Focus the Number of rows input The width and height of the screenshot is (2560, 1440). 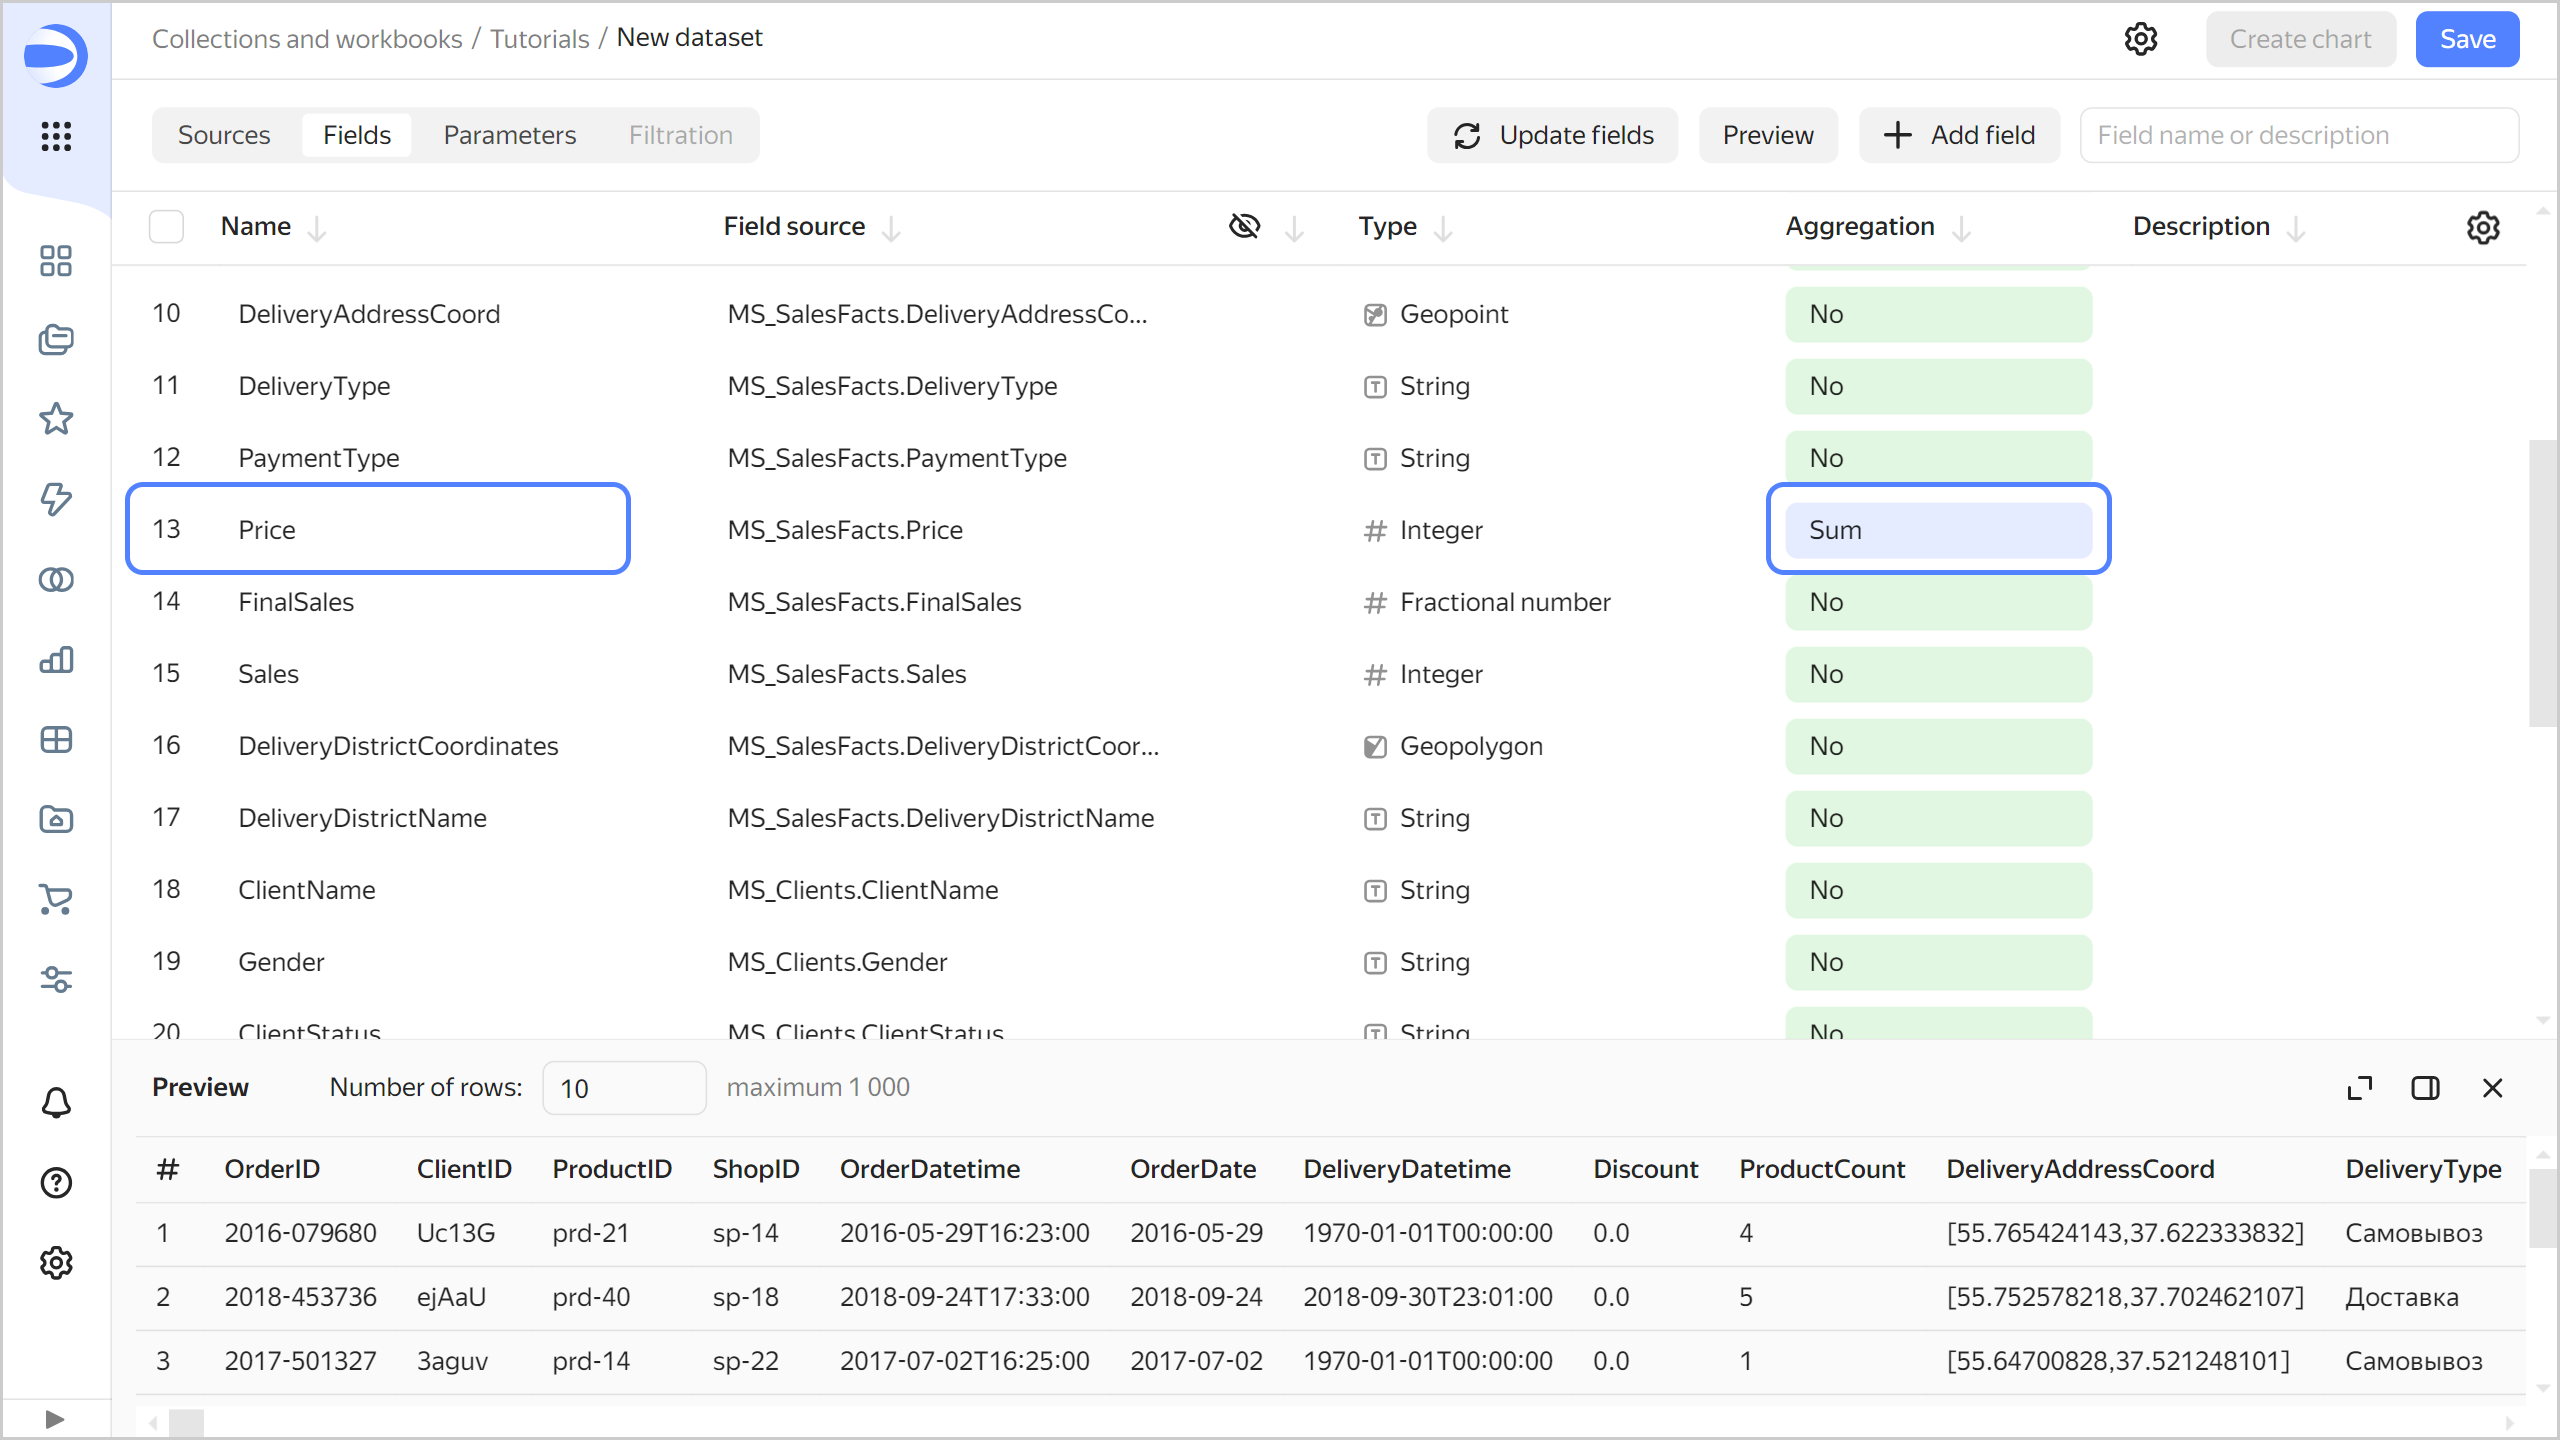pos(623,1088)
